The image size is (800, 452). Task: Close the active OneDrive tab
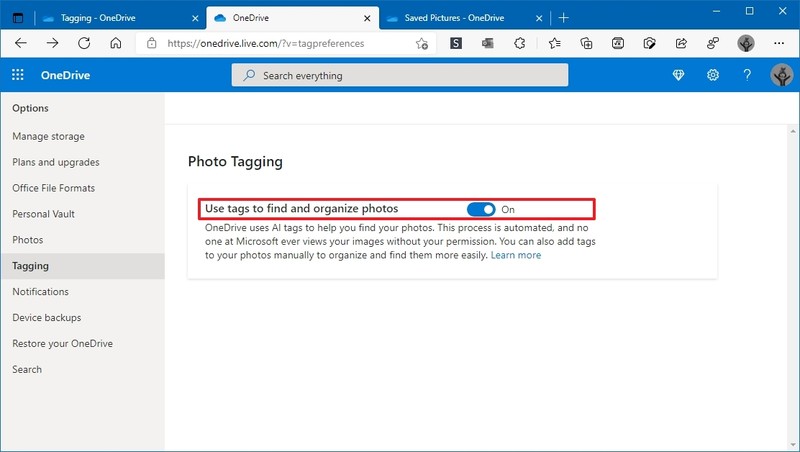tap(367, 18)
